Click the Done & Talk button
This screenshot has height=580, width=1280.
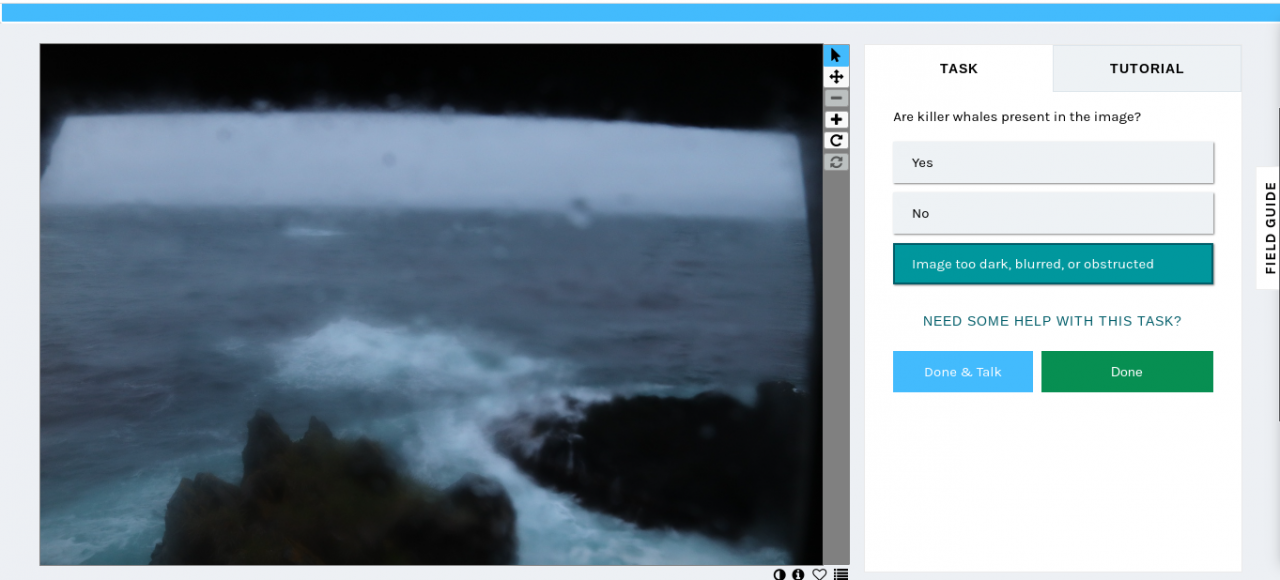[x=963, y=371]
